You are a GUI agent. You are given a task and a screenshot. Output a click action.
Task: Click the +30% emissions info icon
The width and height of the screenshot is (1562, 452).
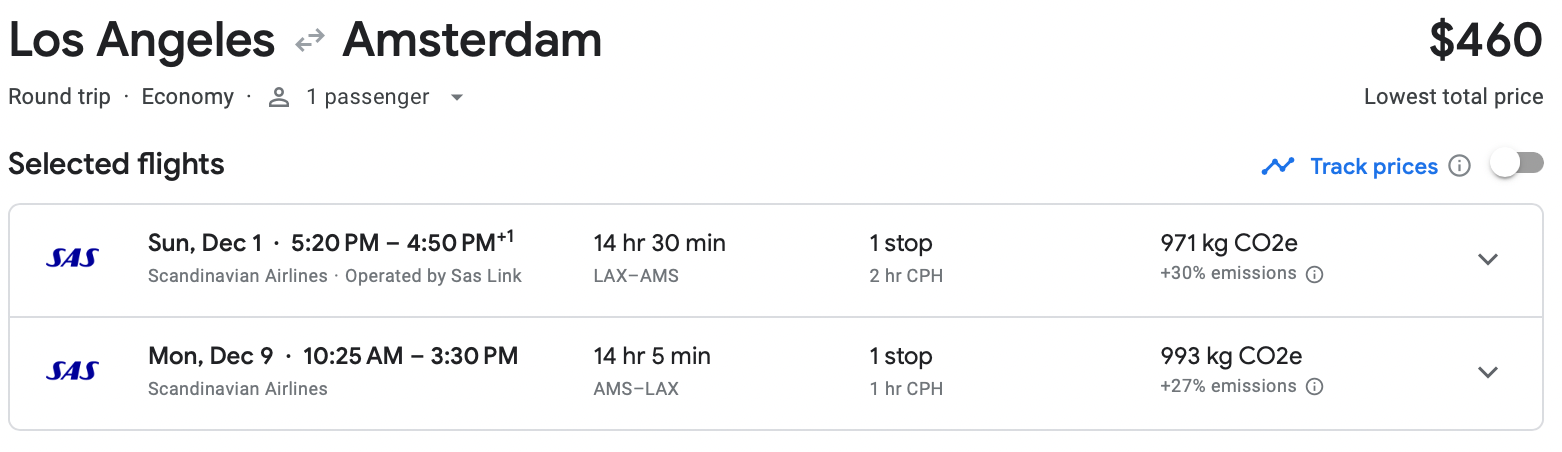(1315, 275)
